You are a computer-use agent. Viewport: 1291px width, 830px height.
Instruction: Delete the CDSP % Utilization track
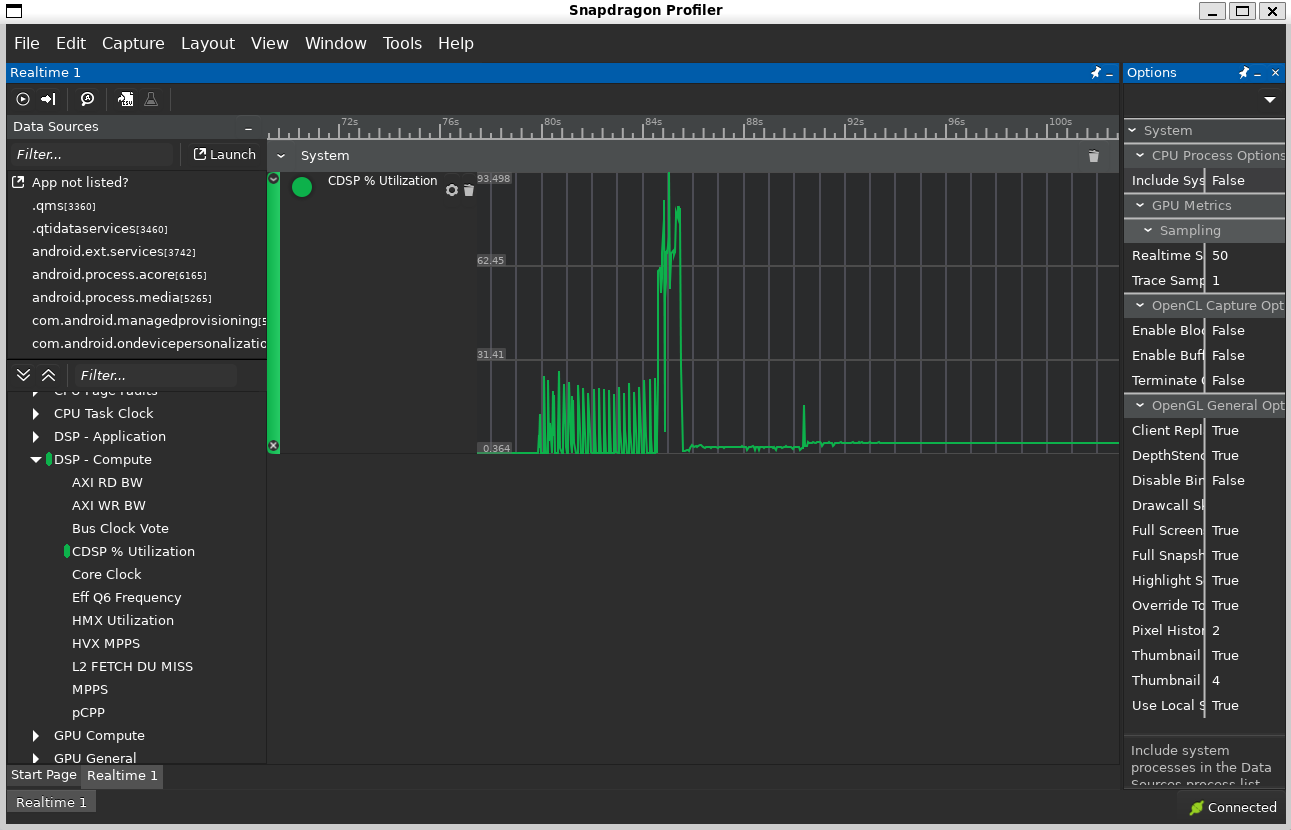click(x=469, y=190)
